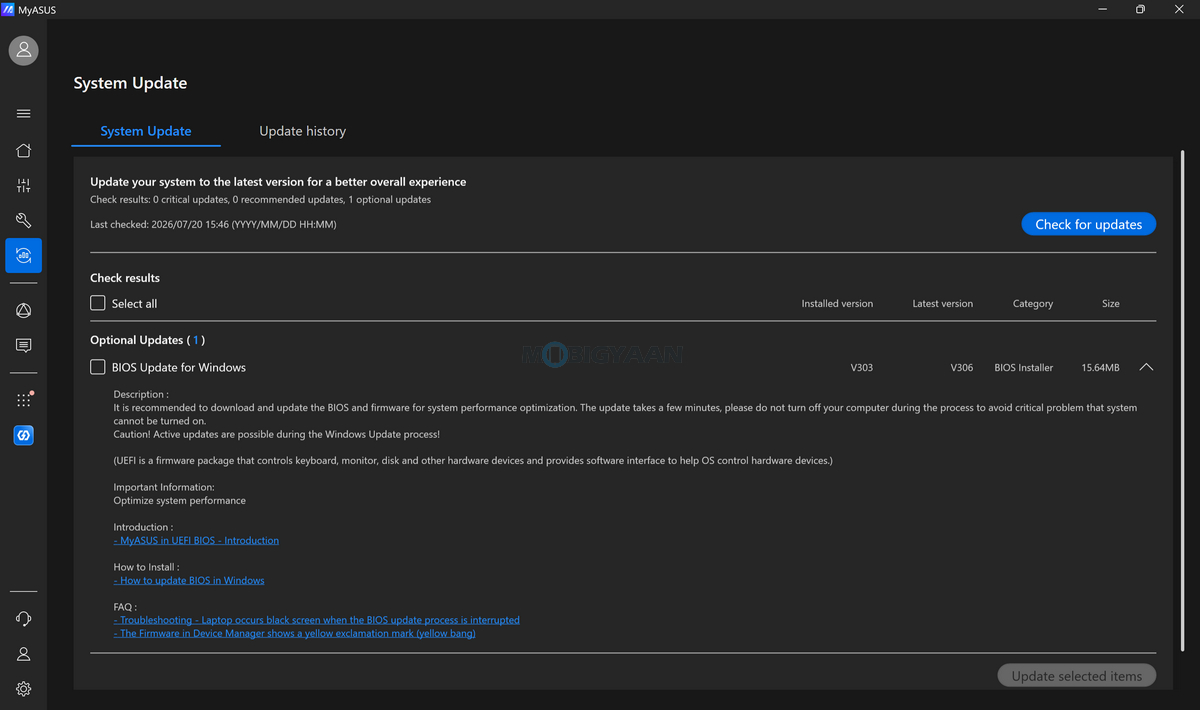
Task: Open the black screen Troubleshooting FAQ link
Action: 317,620
